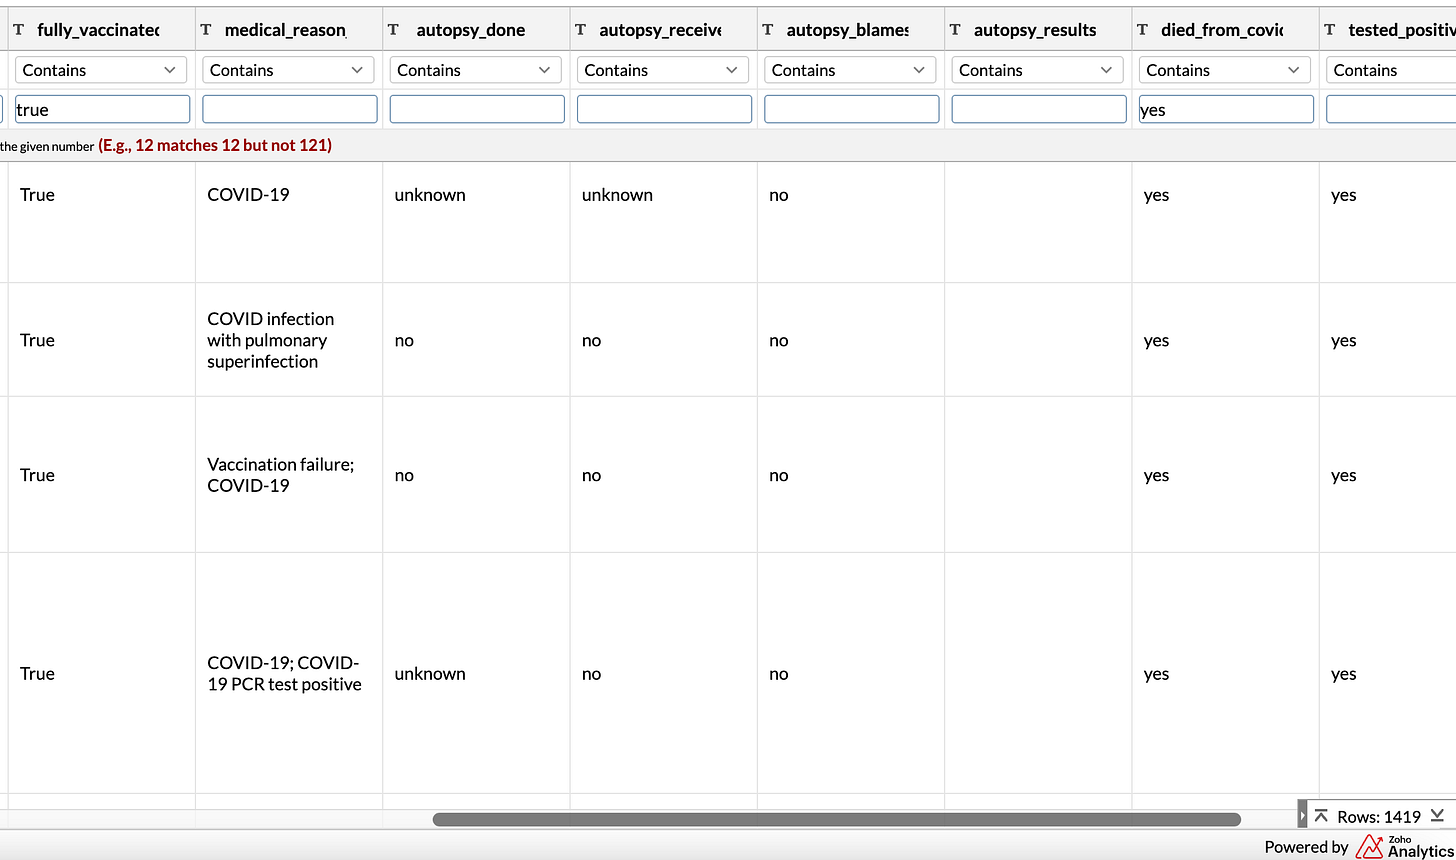Click the died_from_covid column header name
The height and width of the screenshot is (860, 1456).
coord(1222,30)
